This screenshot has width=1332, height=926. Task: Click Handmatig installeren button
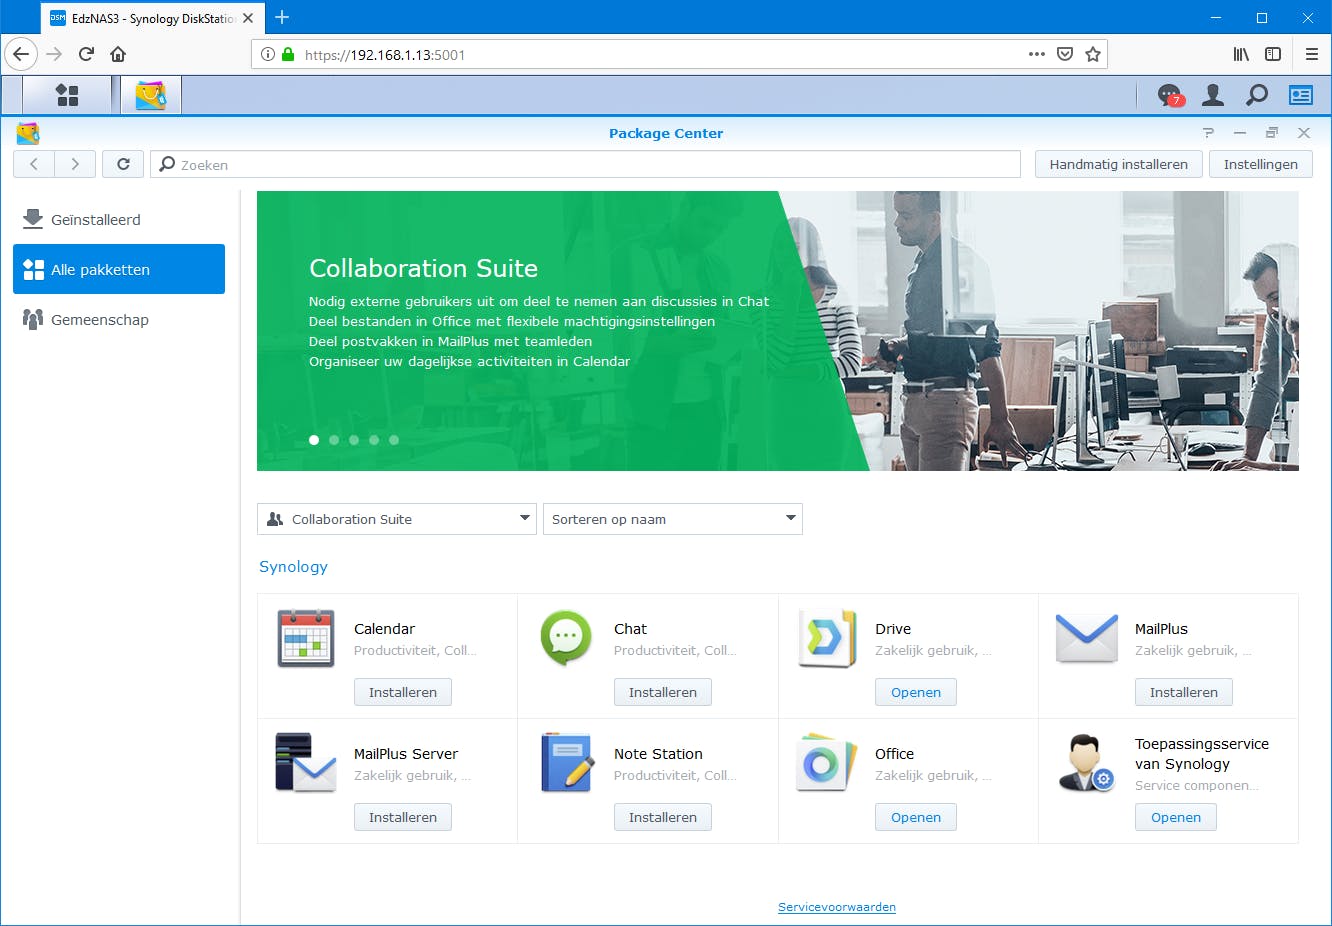[x=1119, y=164]
